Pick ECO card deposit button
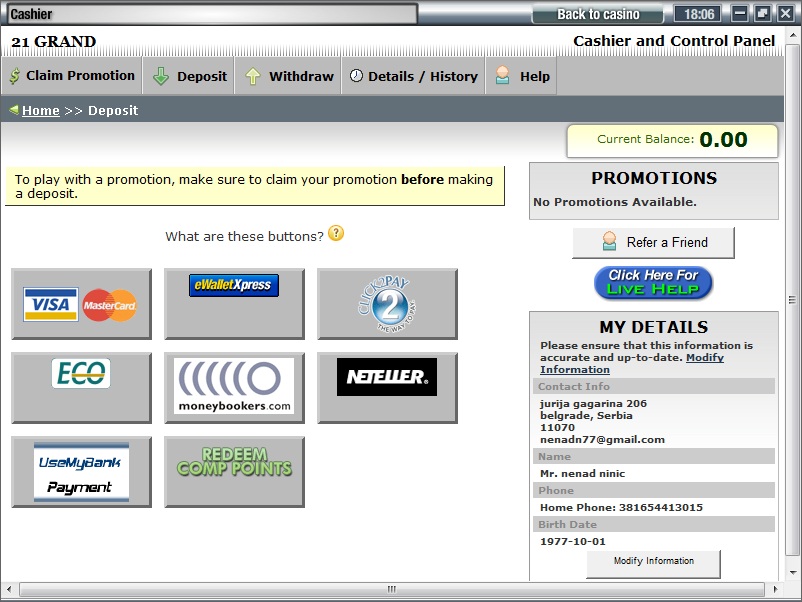The height and width of the screenshot is (602, 802). pos(81,388)
